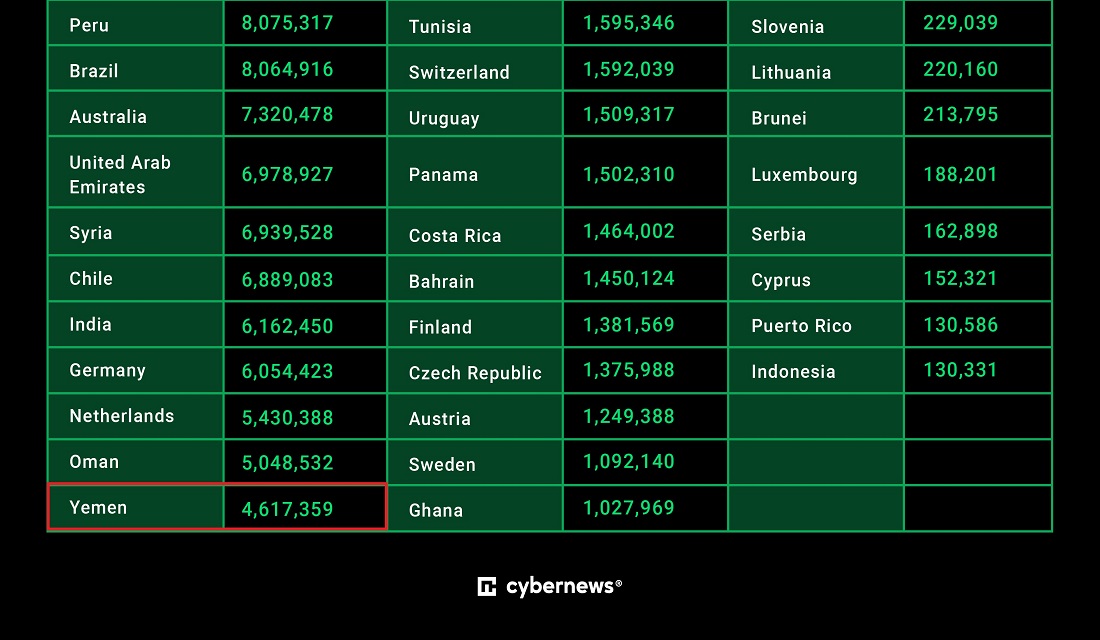Select the Slovenia value 229,039
Image resolution: width=1100 pixels, height=640 pixels.
click(960, 22)
